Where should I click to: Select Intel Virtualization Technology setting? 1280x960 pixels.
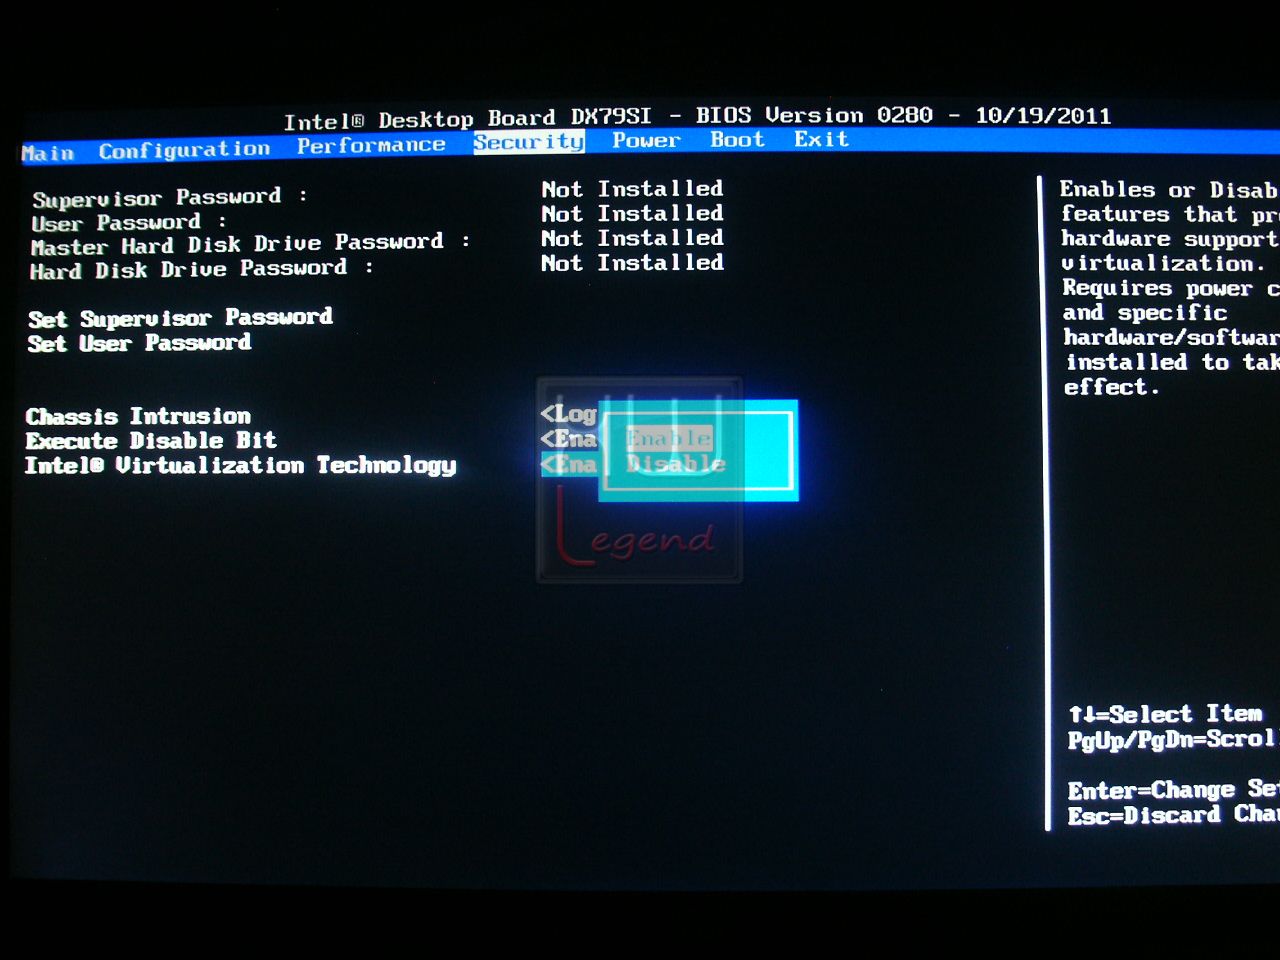point(240,466)
